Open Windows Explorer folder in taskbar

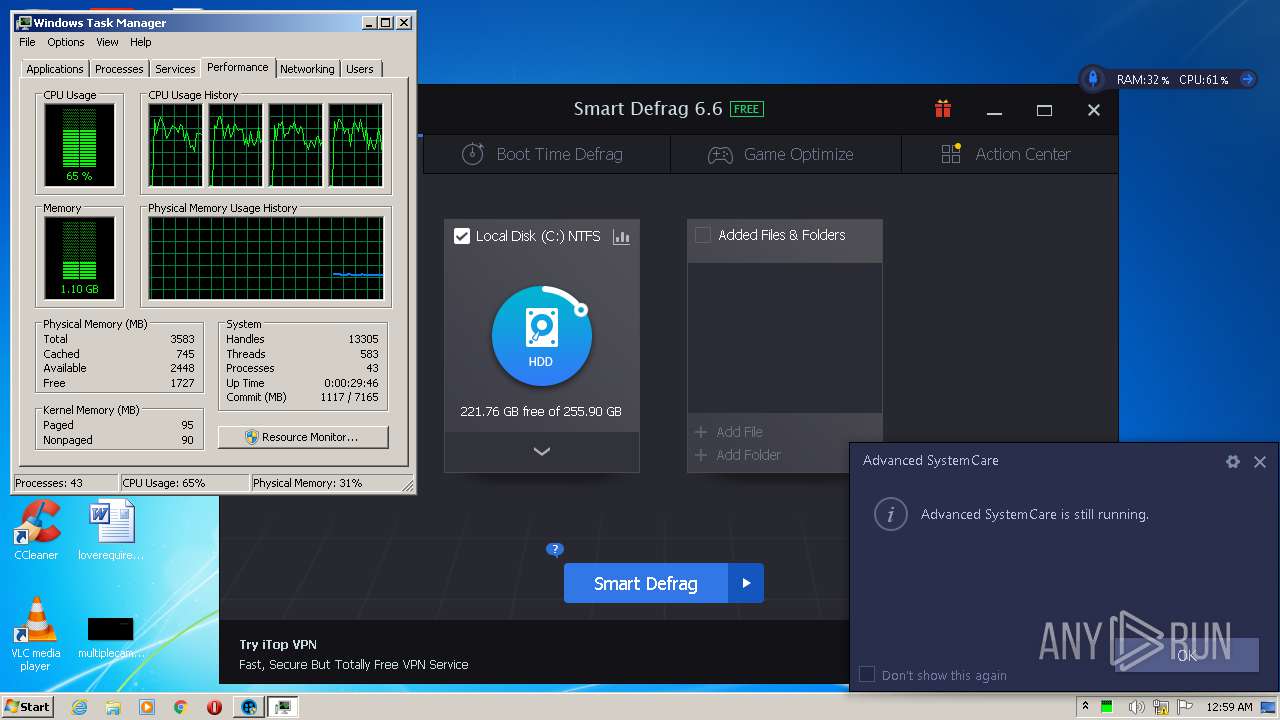[113, 707]
